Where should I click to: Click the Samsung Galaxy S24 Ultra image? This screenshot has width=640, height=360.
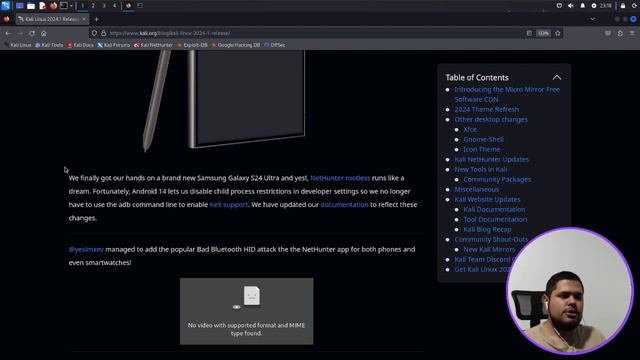click(x=224, y=100)
